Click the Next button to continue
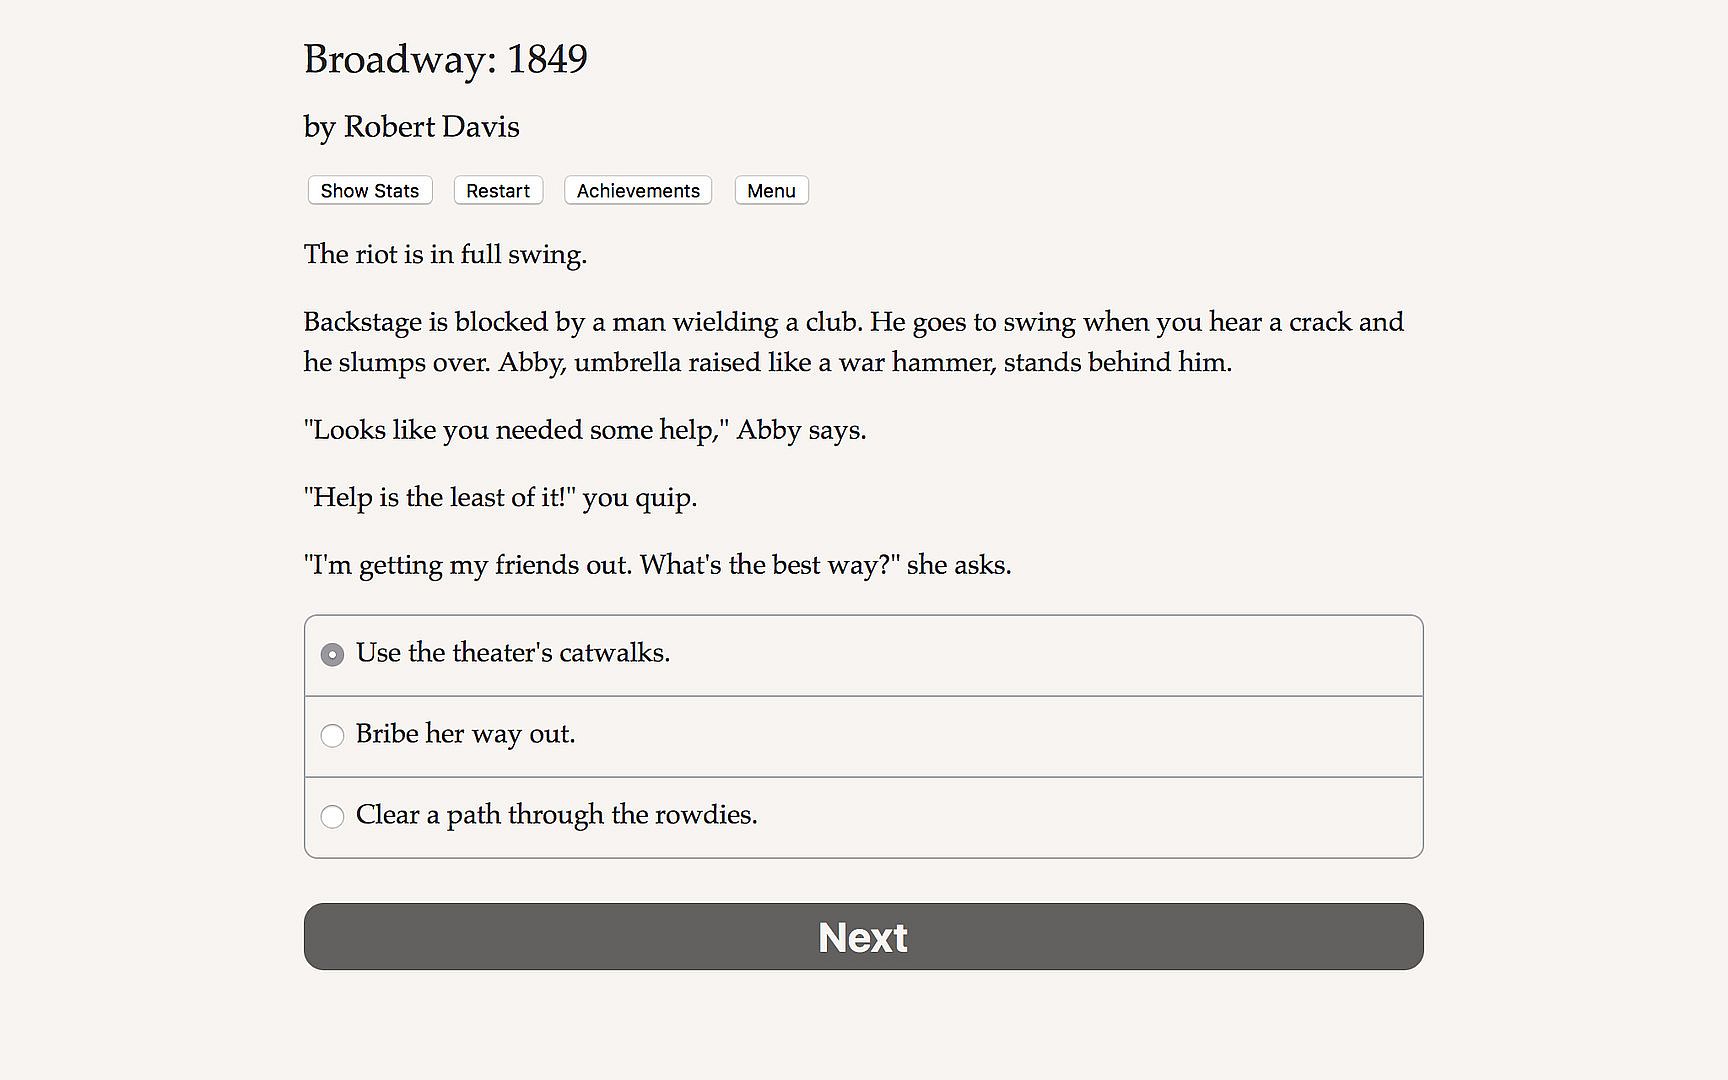The width and height of the screenshot is (1728, 1080). (x=863, y=937)
